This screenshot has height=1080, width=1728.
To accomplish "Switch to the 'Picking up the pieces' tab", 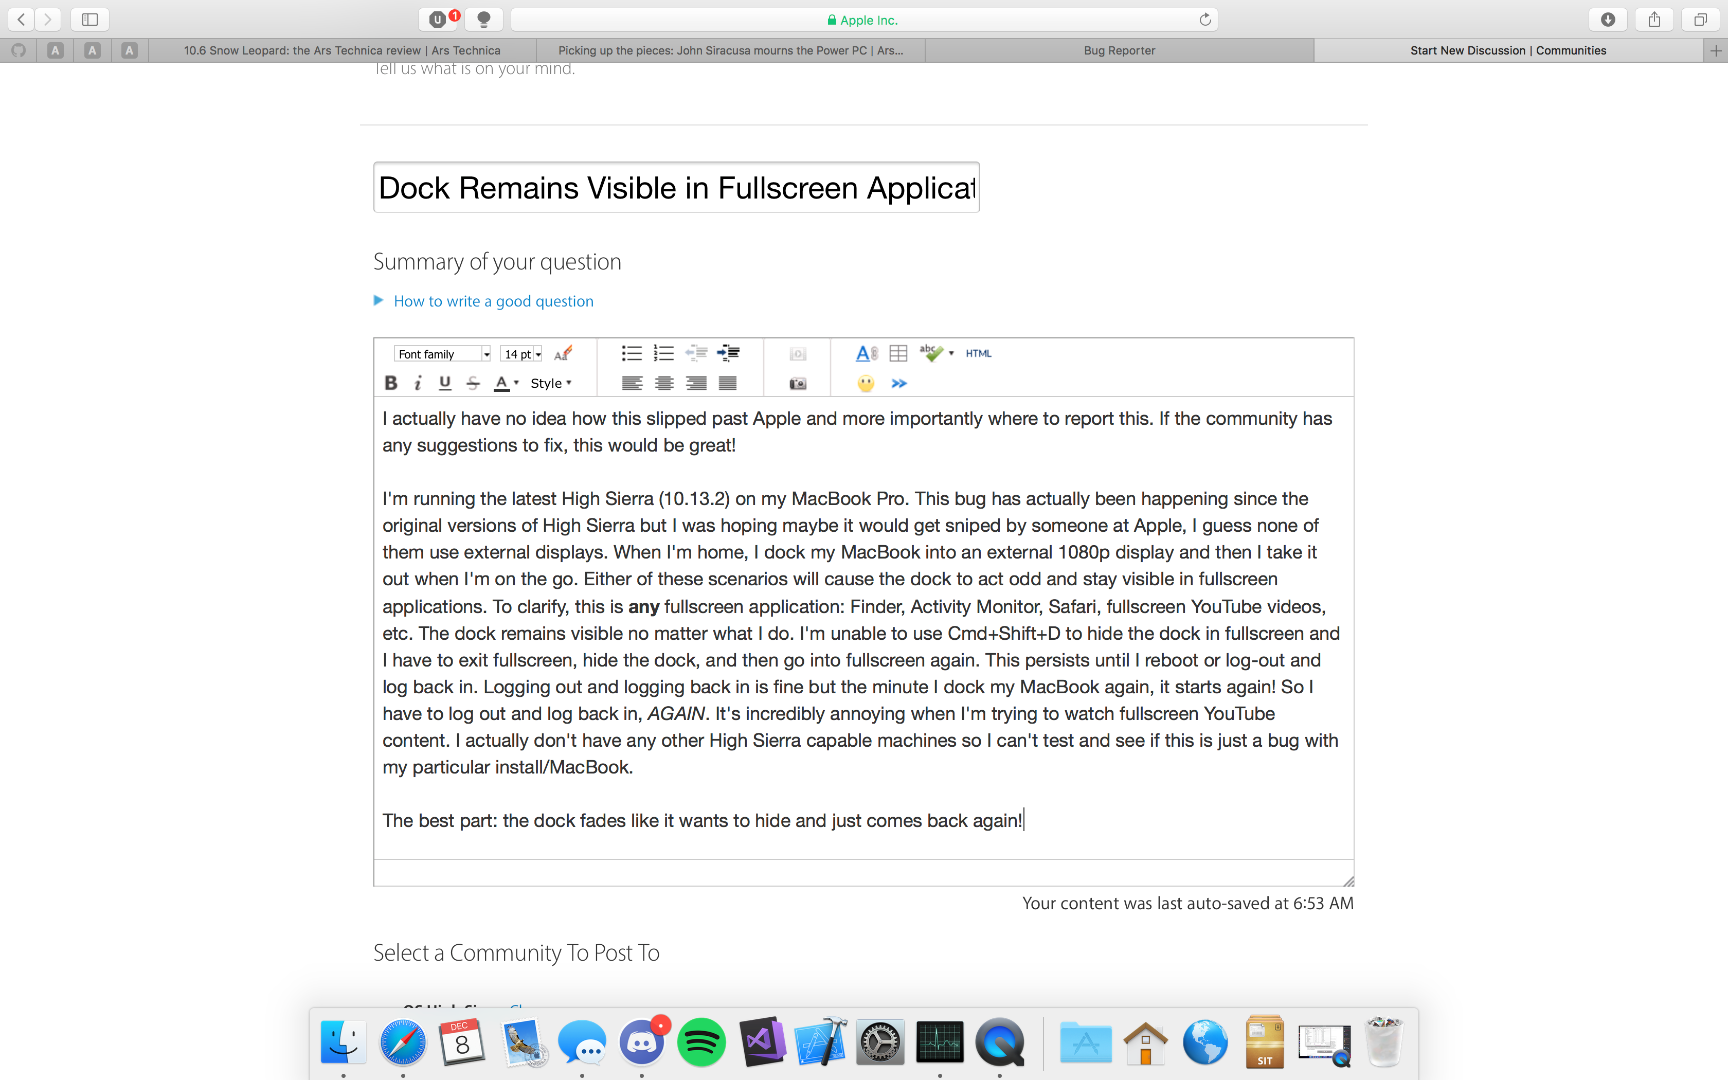I will tap(731, 50).
